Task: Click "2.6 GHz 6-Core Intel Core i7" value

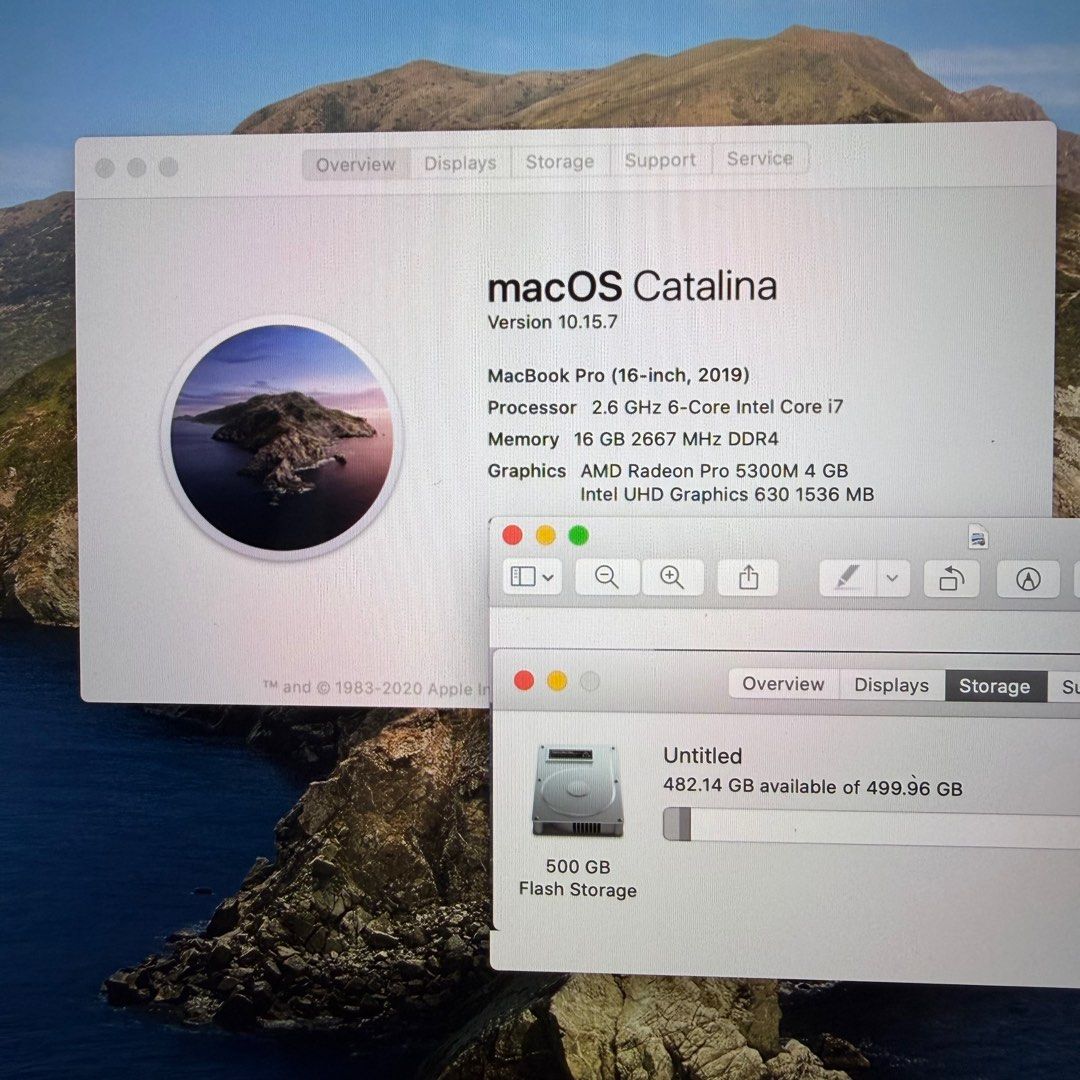Action: pyautogui.click(x=717, y=407)
